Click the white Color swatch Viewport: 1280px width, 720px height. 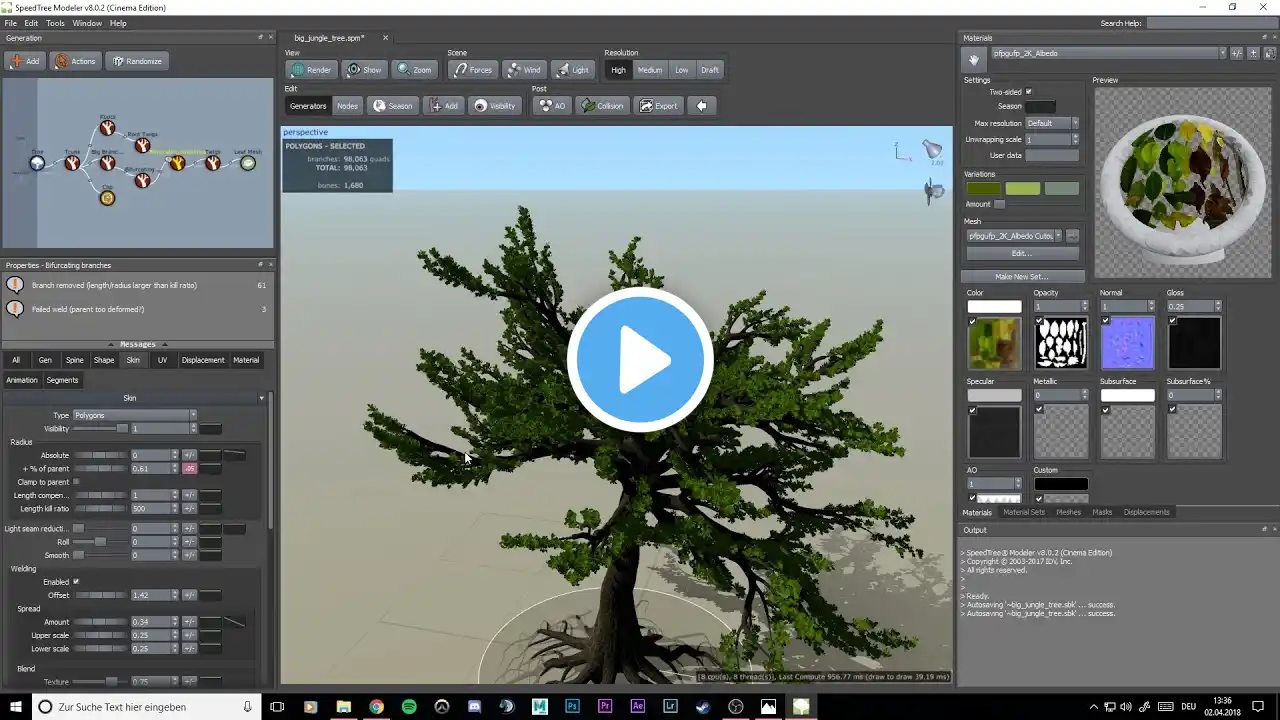point(994,306)
